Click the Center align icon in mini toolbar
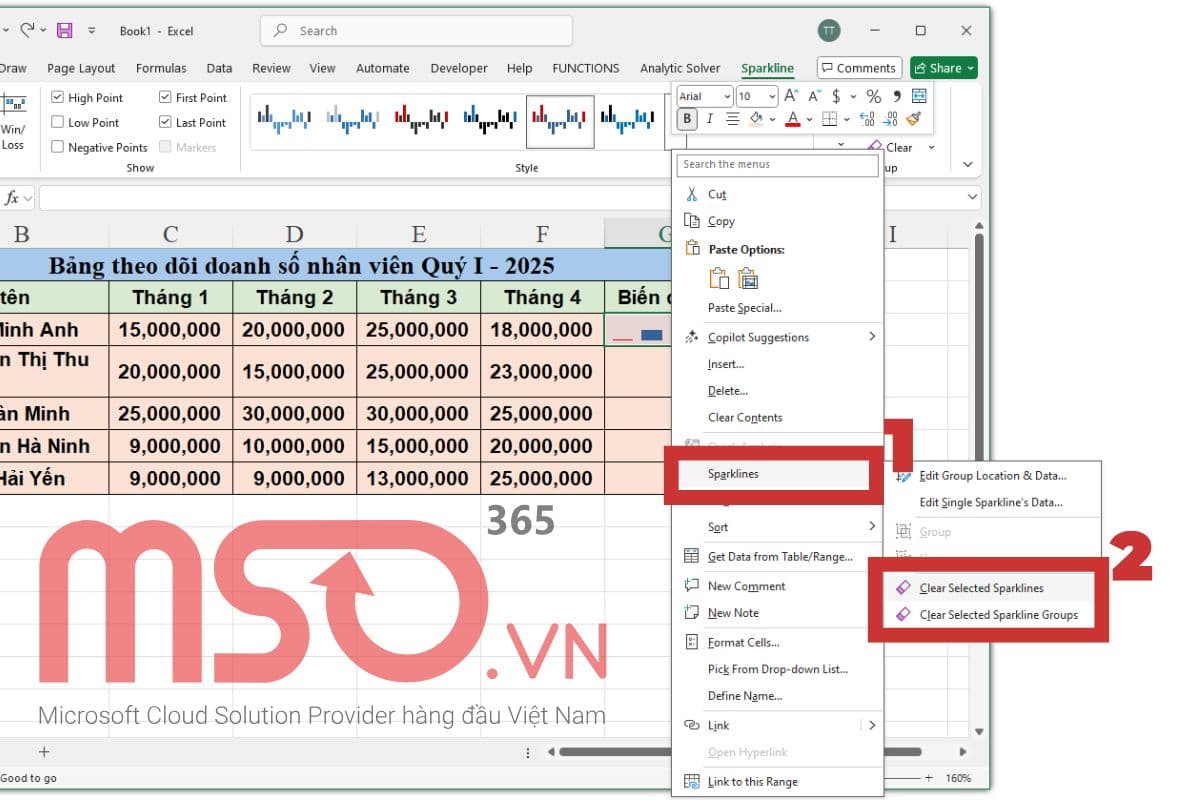 coord(733,119)
